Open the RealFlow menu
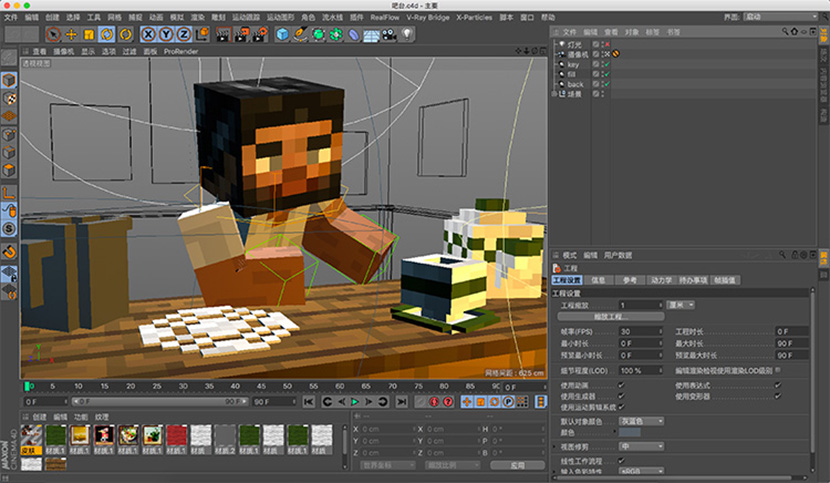830x483 pixels. coord(385,17)
